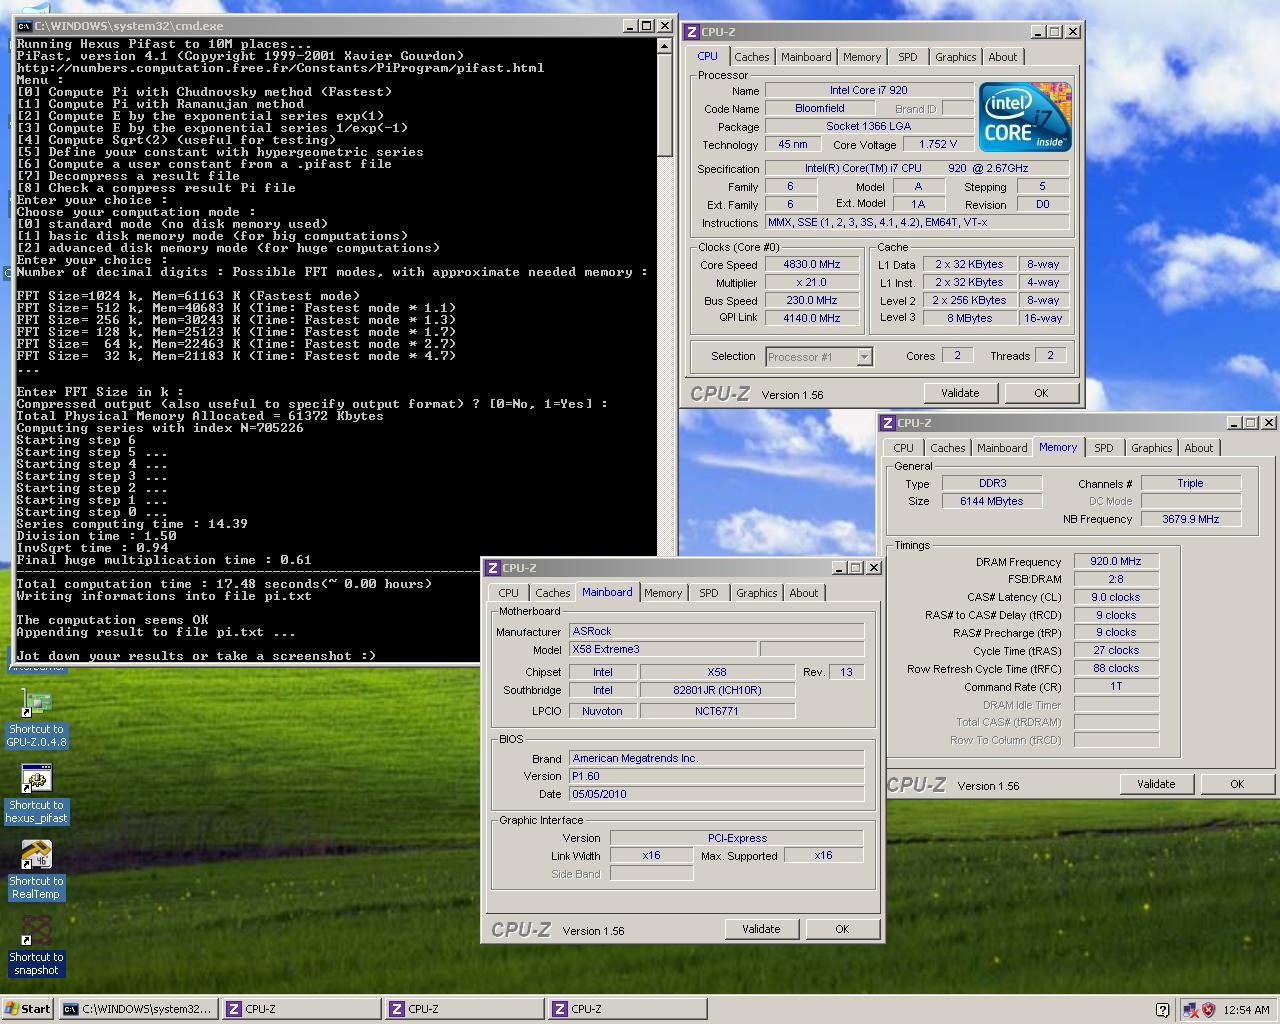Click the Bus Speed 230.0 MHz value
The height and width of the screenshot is (1024, 1280).
(812, 301)
